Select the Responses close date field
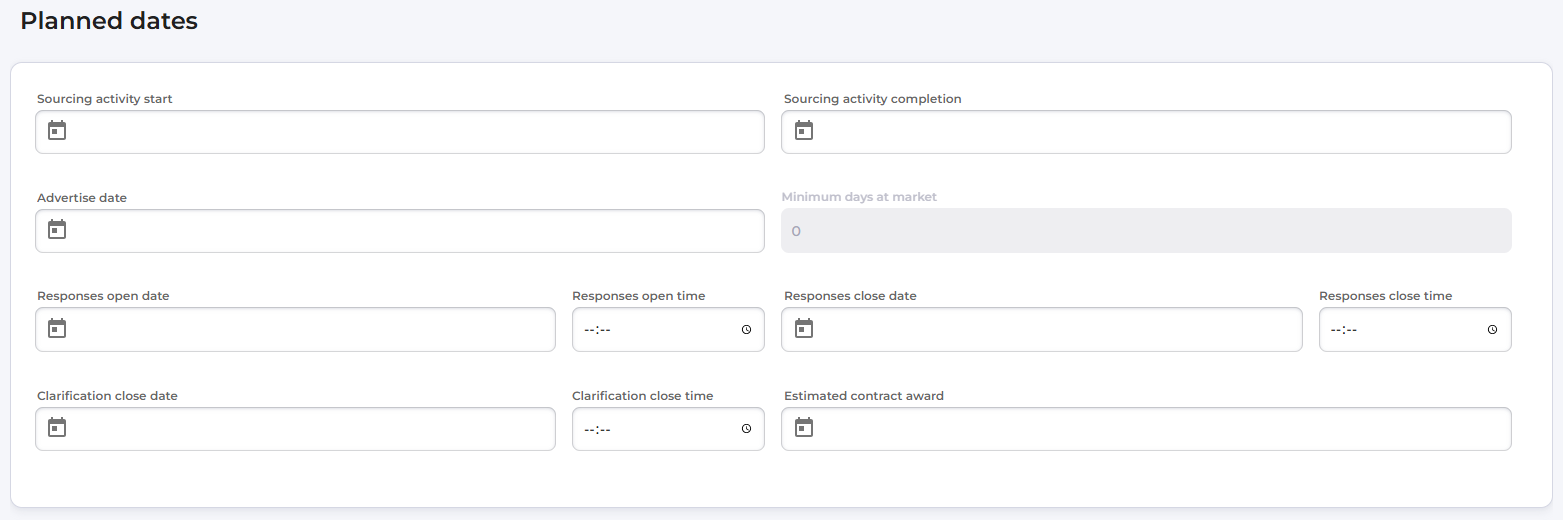Screen dimensions: 1563x520 point(1052,330)
